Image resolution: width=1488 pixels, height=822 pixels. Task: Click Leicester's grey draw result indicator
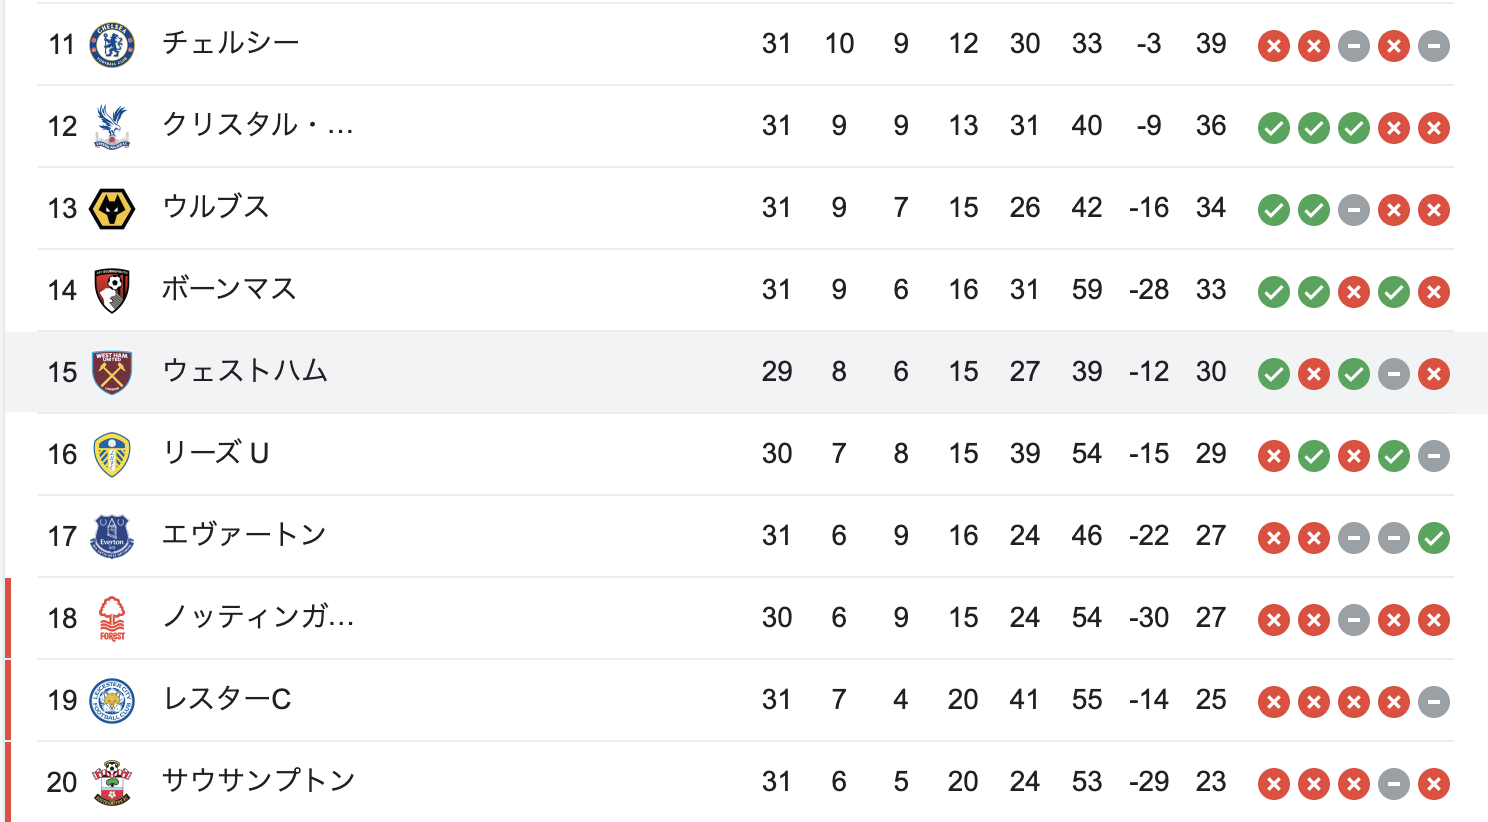[x=1433, y=702]
